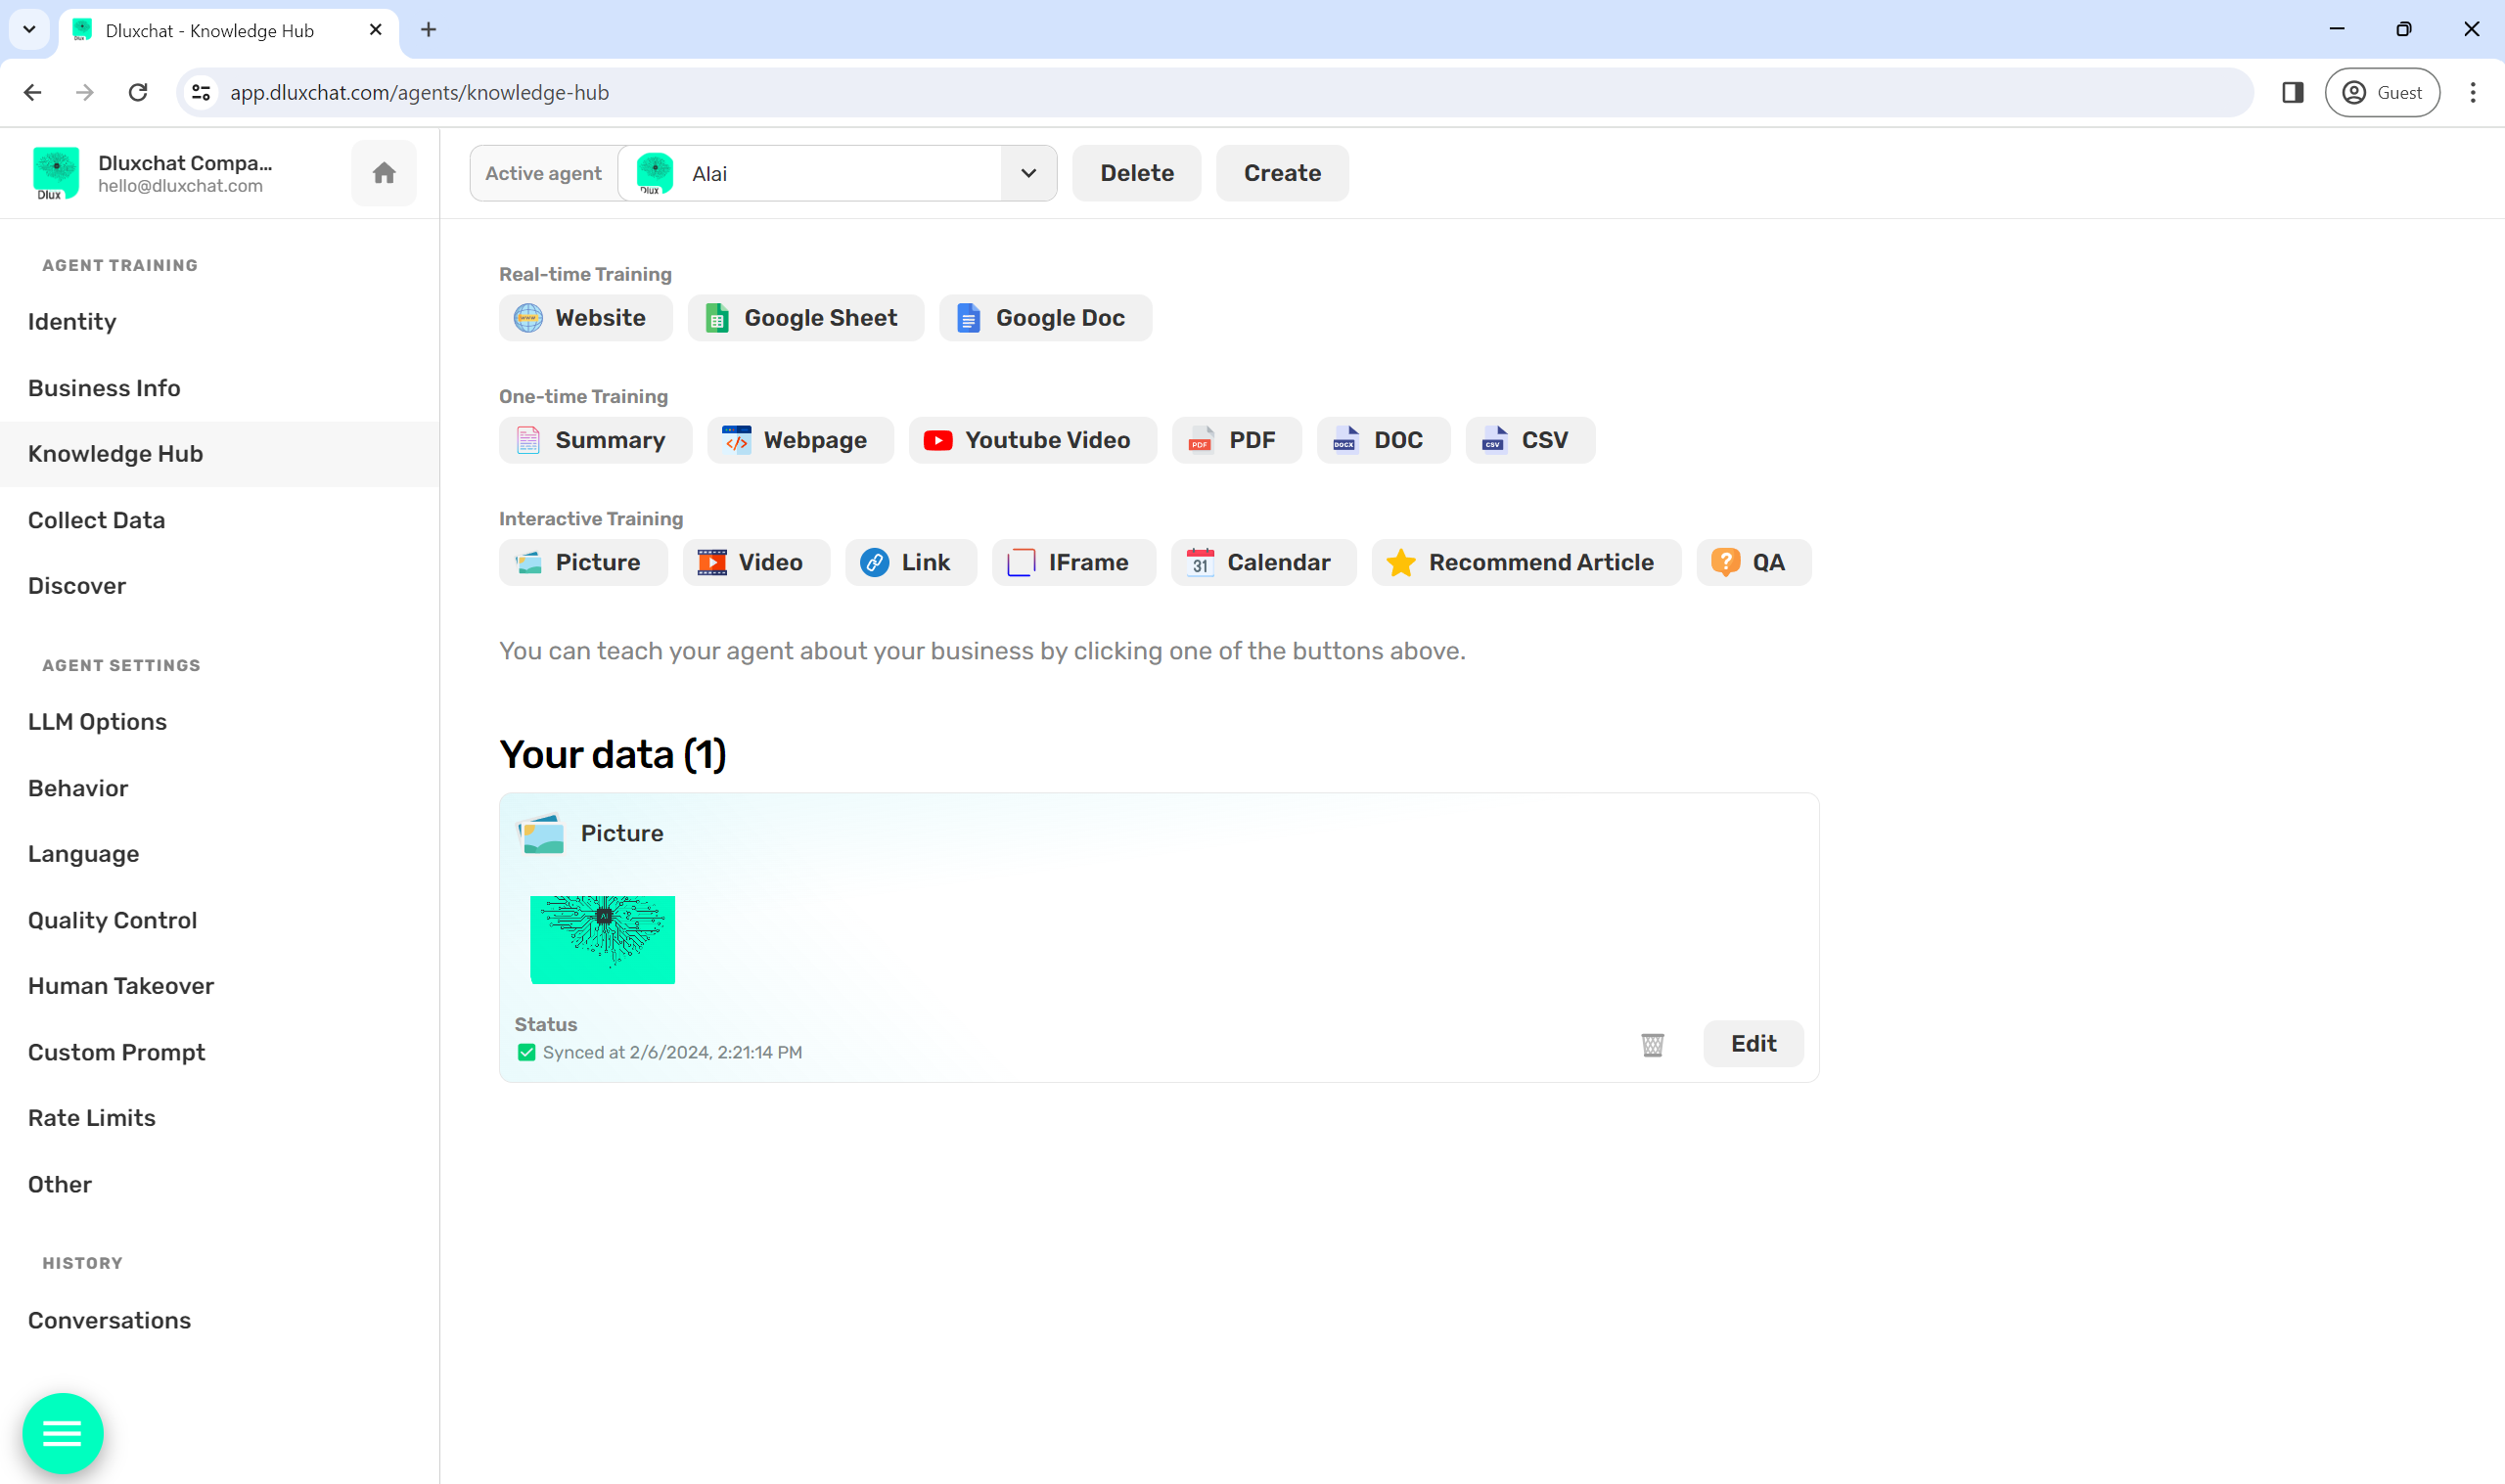Add a Google Sheet training source
This screenshot has width=2505, height=1484.
805,318
